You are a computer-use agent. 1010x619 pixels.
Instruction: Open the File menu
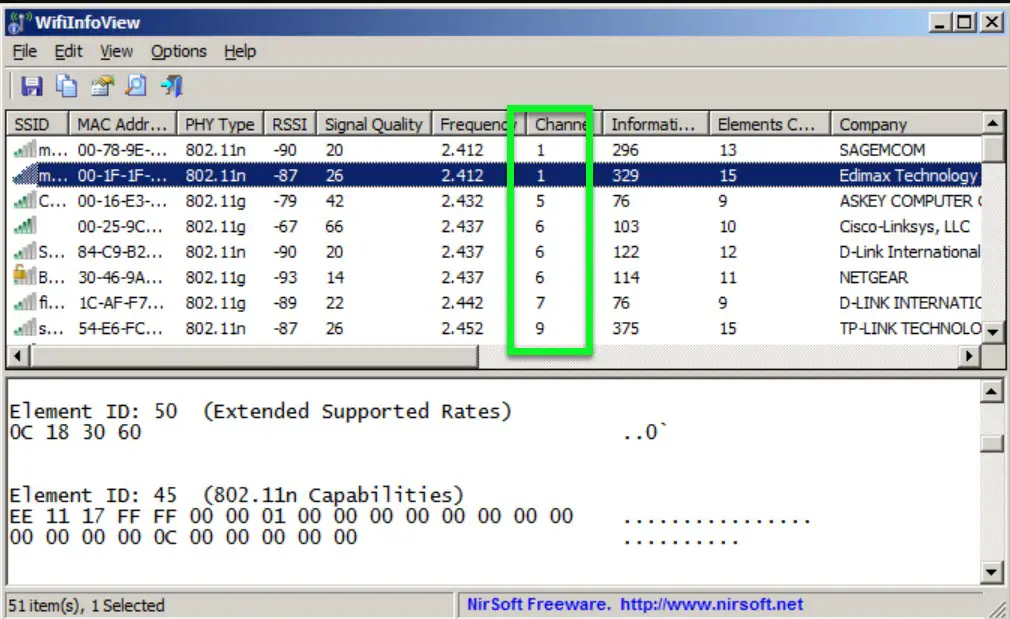(x=24, y=52)
